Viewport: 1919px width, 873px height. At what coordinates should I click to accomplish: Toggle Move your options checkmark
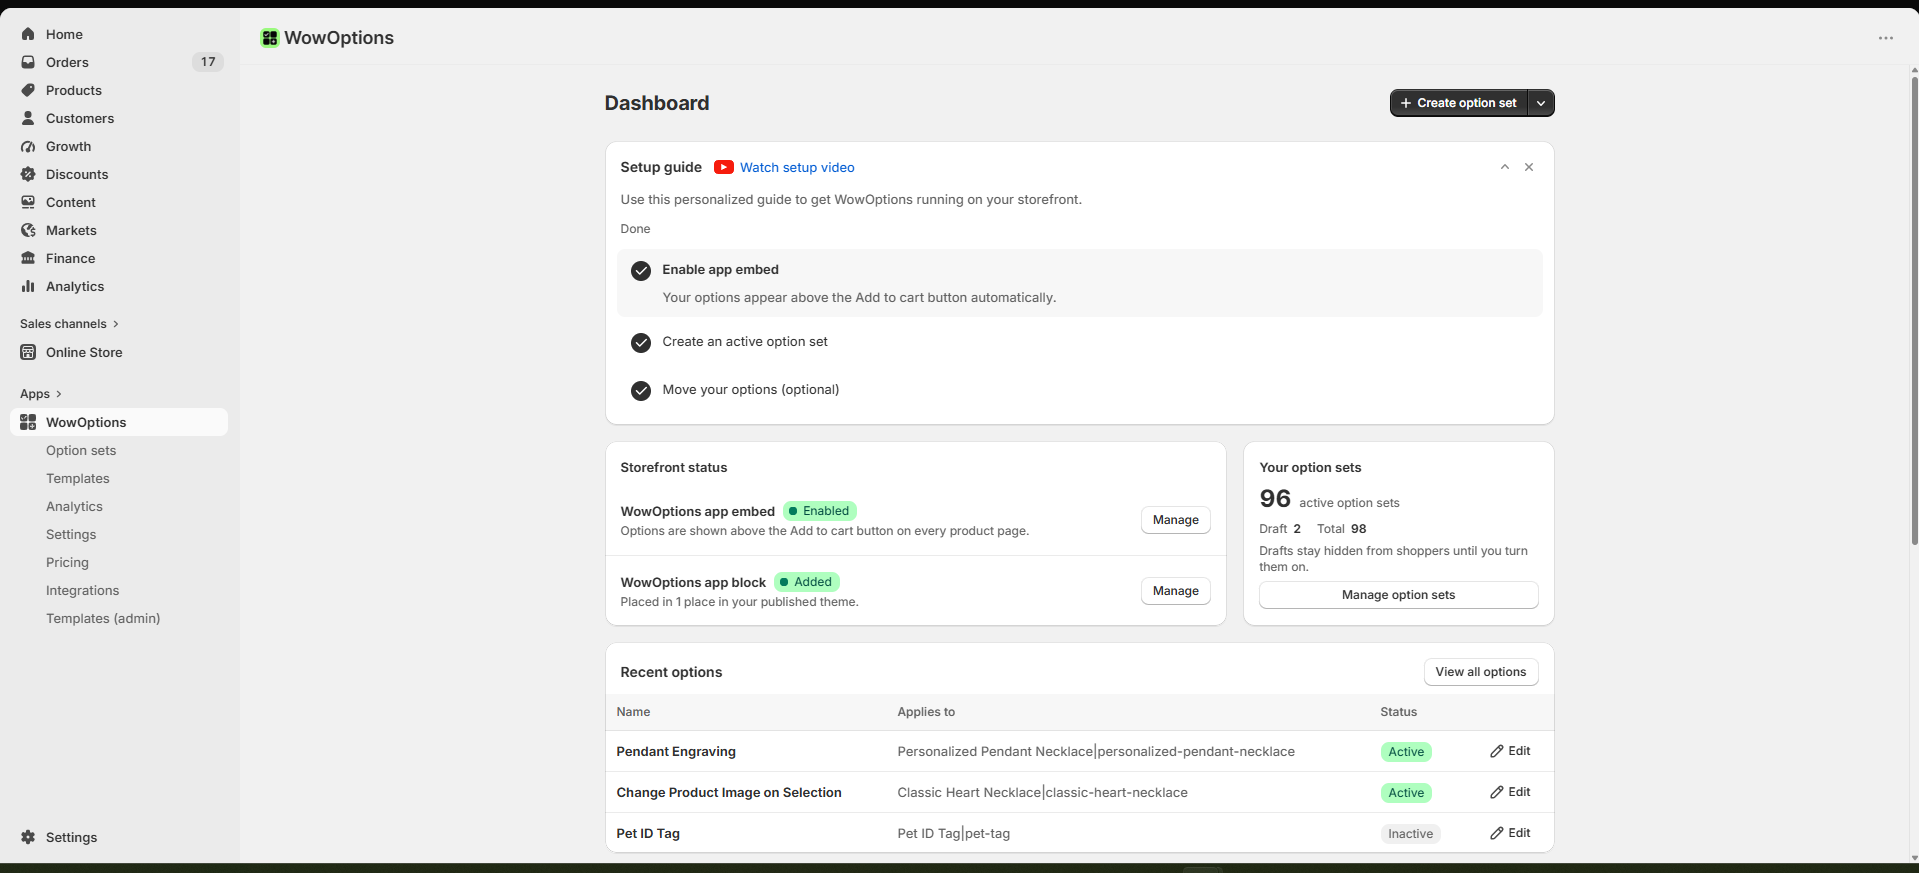(x=641, y=391)
